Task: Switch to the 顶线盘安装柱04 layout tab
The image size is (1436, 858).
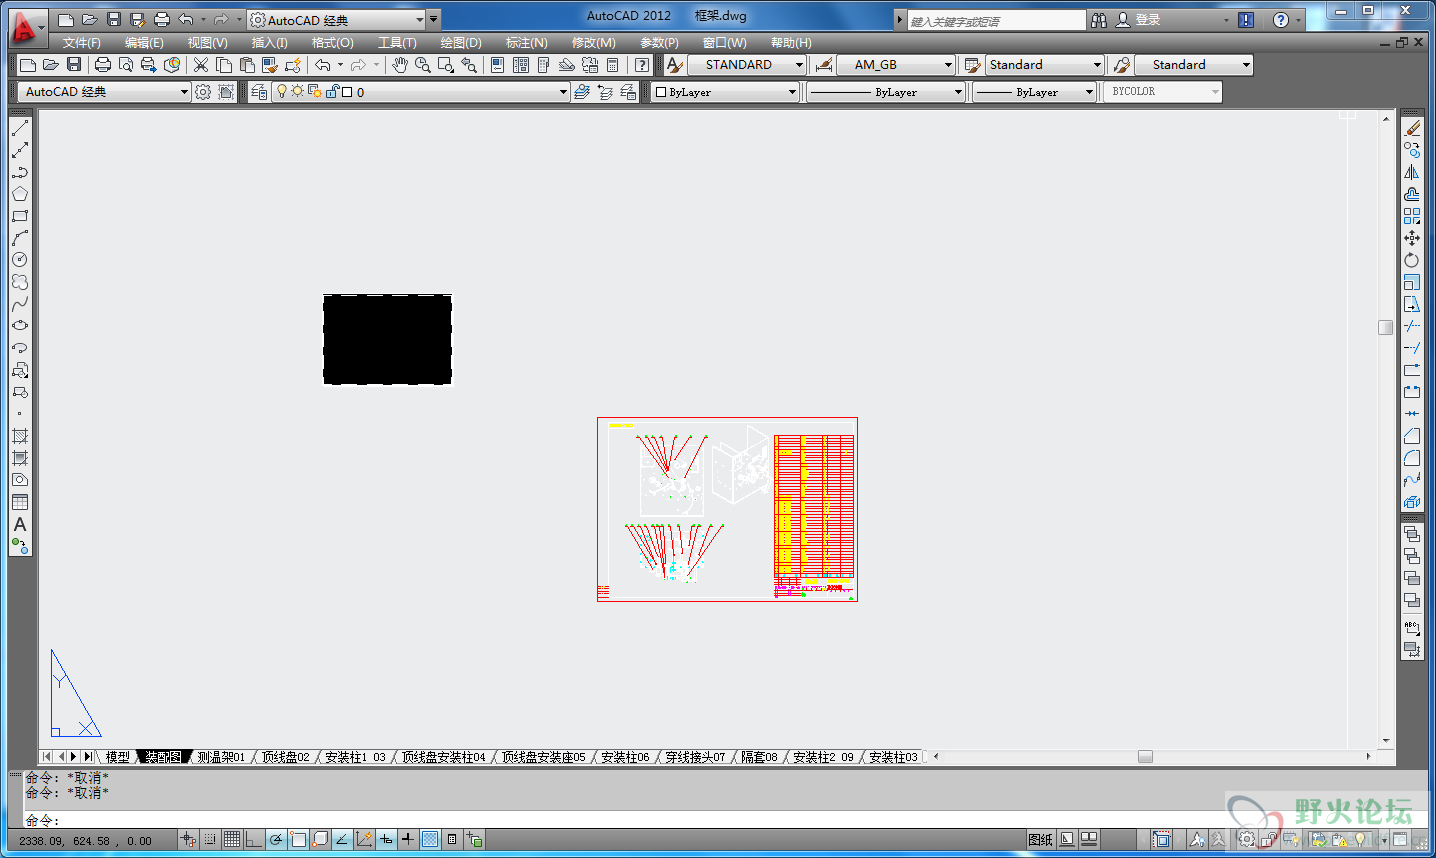Action: pyautogui.click(x=443, y=757)
